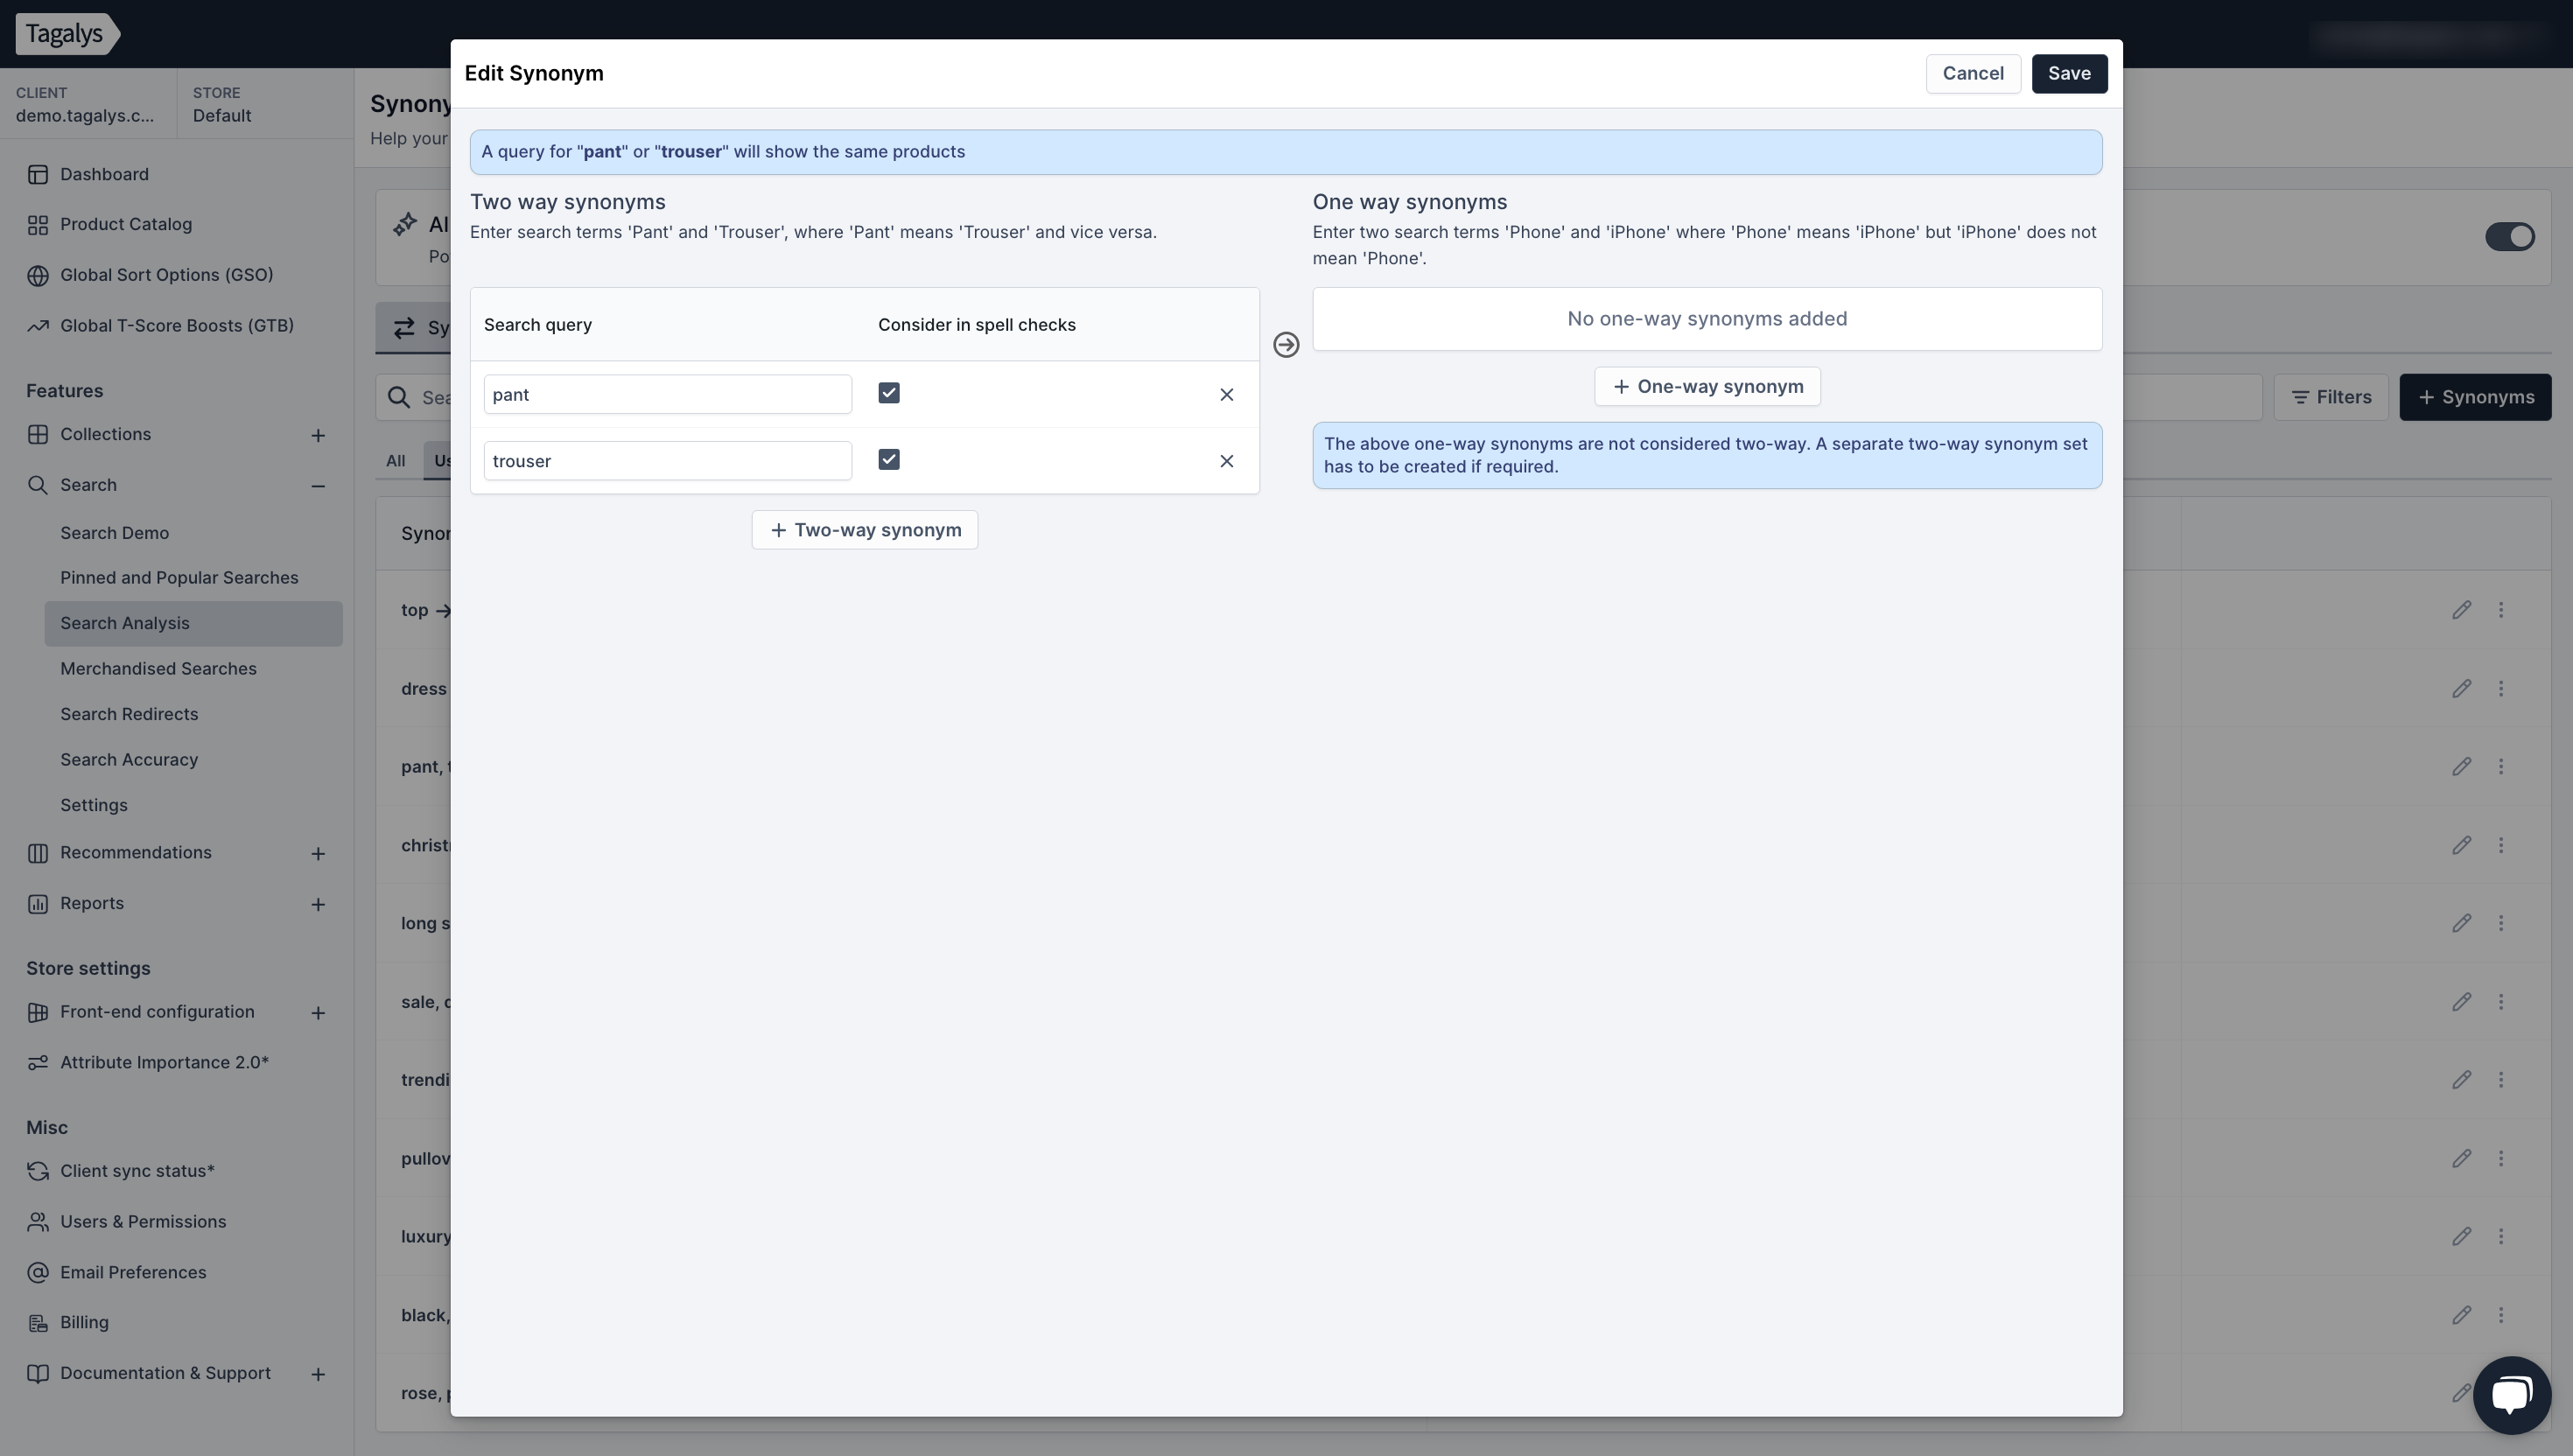The width and height of the screenshot is (2573, 1456).
Task: Cancel editing the synonym
Action: 1972,73
